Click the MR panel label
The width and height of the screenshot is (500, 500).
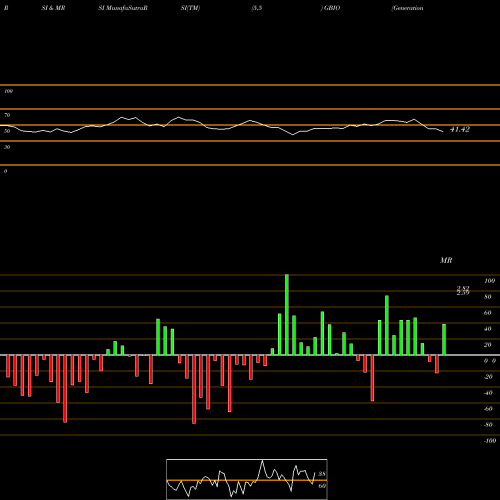pyautogui.click(x=446, y=260)
